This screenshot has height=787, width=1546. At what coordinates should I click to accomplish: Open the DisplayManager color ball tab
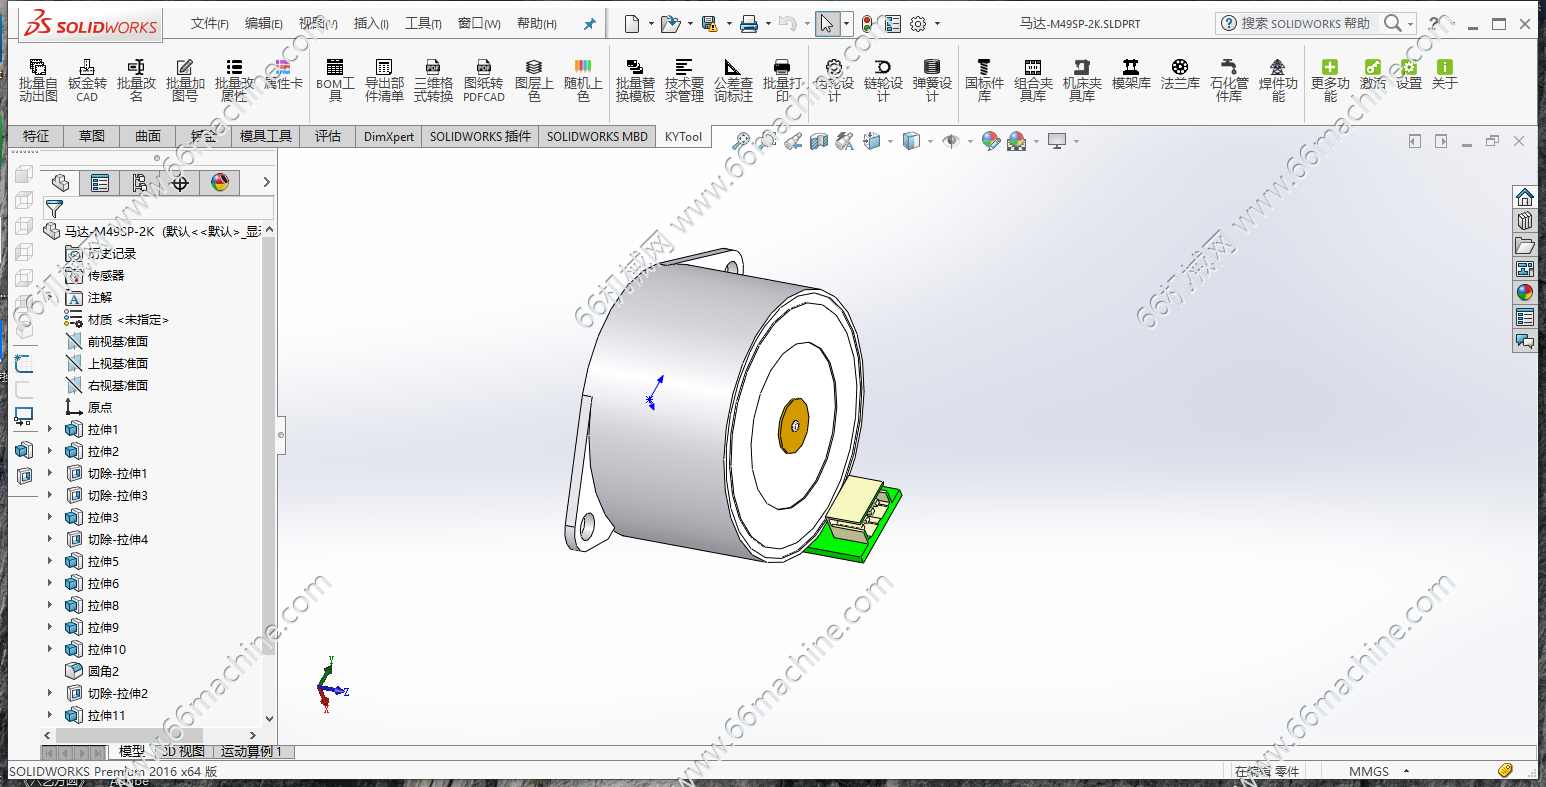coord(220,182)
